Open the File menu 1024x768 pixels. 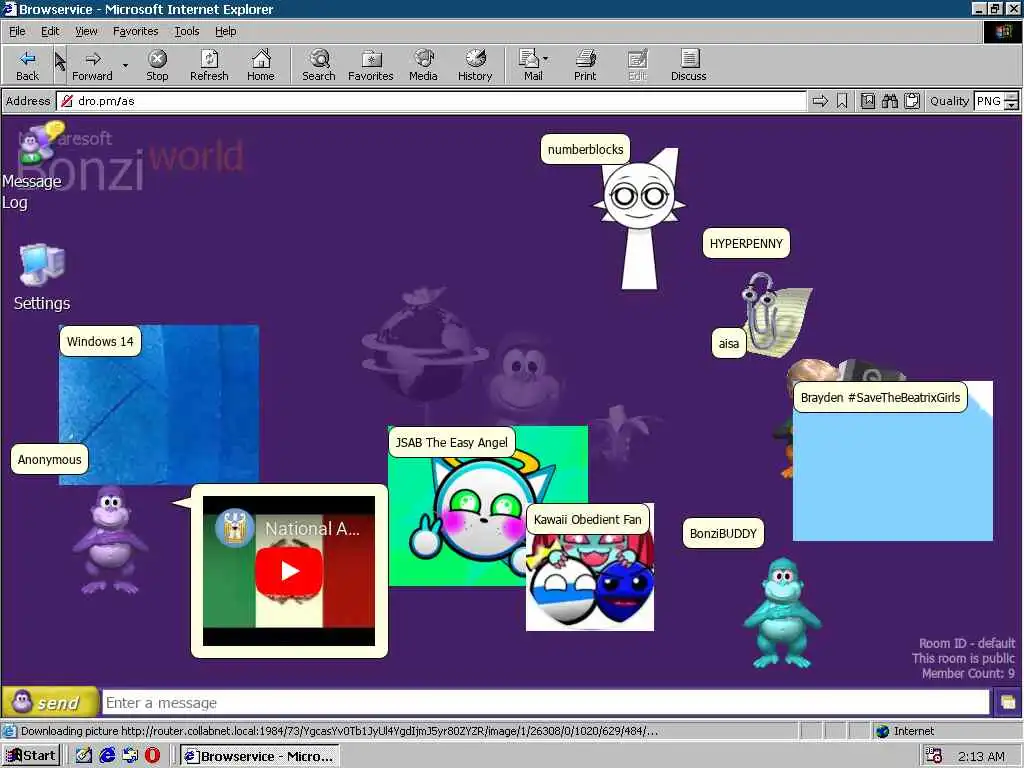coord(17,31)
